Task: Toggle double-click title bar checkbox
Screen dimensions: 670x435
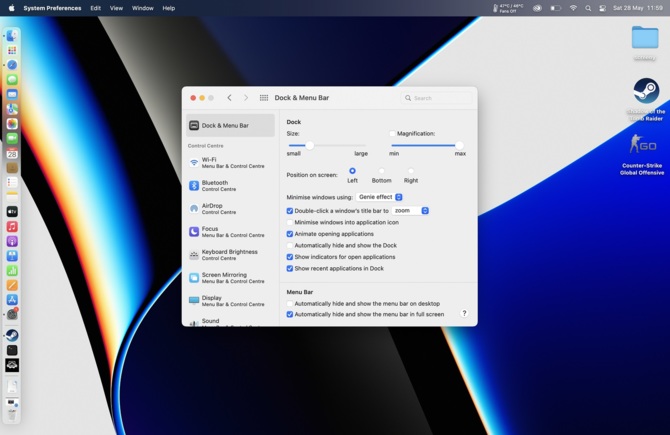Action: (290, 211)
